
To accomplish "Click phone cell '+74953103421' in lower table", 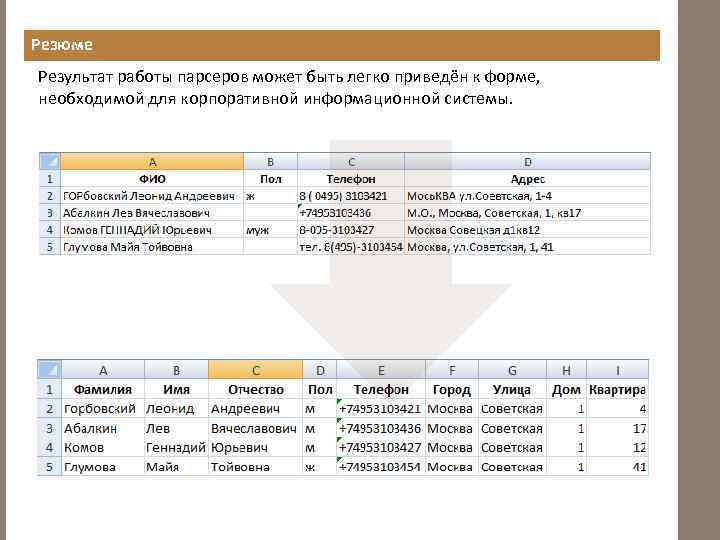I will pos(381,409).
